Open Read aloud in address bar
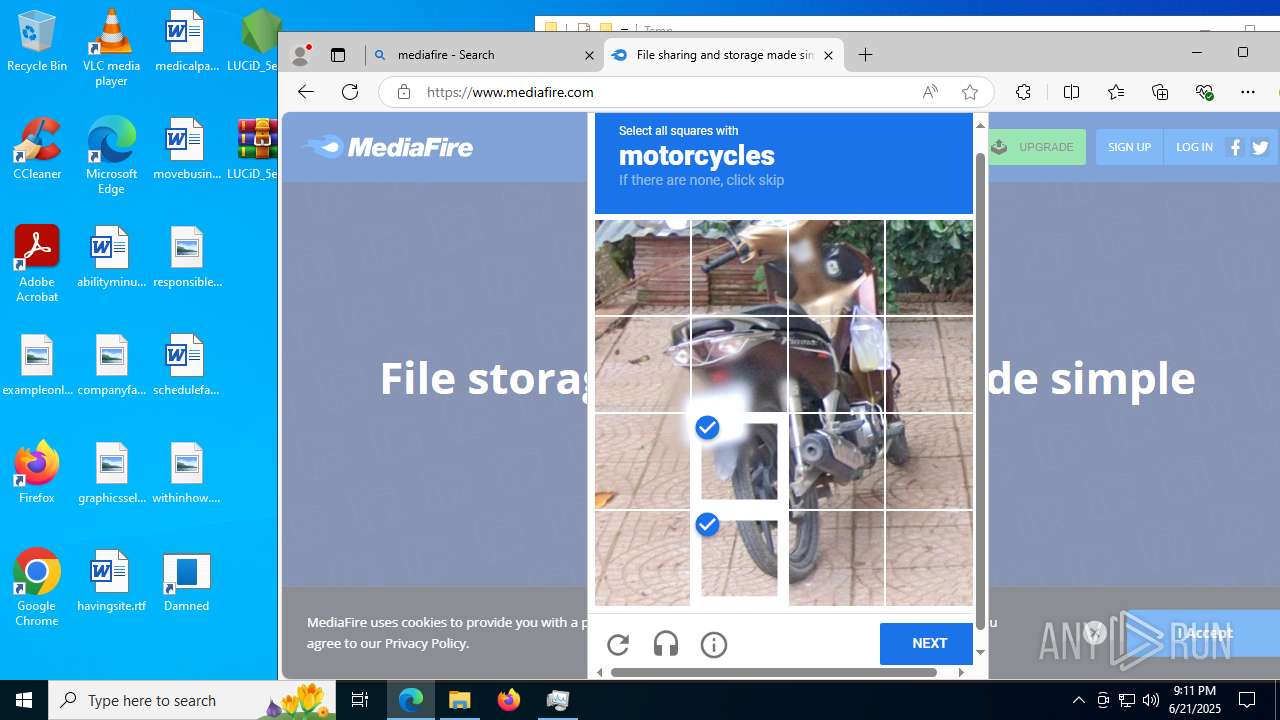 [x=930, y=92]
